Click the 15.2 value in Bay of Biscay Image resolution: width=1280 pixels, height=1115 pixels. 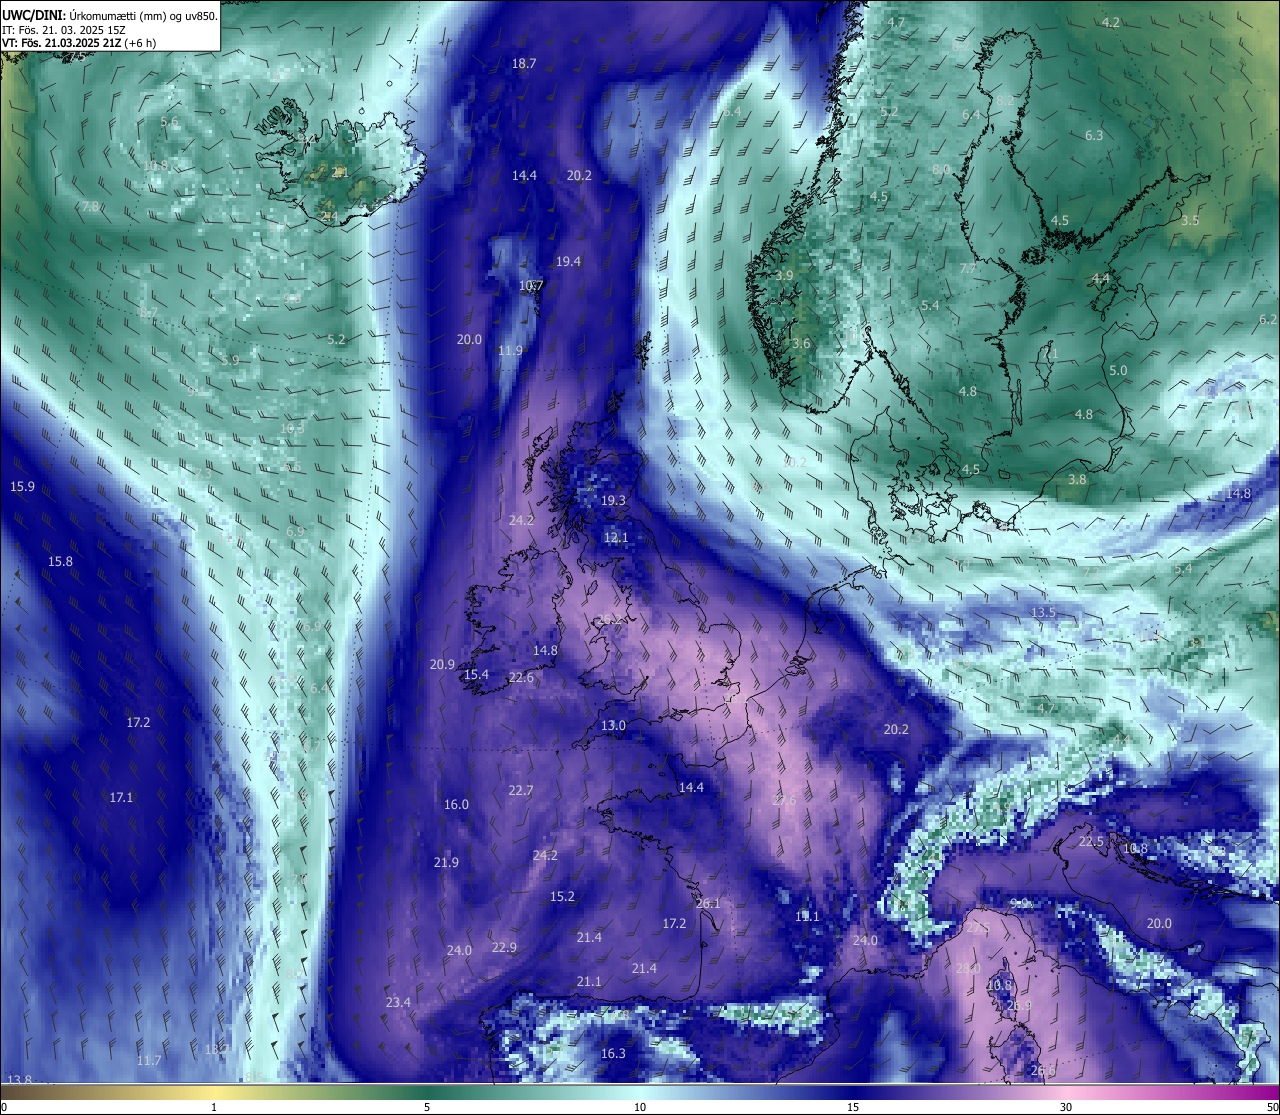[562, 897]
